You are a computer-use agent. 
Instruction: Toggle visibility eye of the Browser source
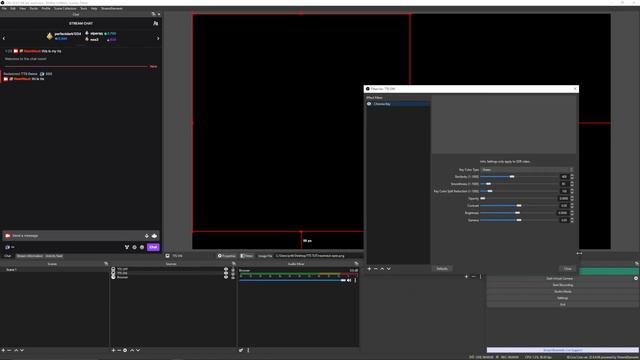pyautogui.click(x=226, y=277)
